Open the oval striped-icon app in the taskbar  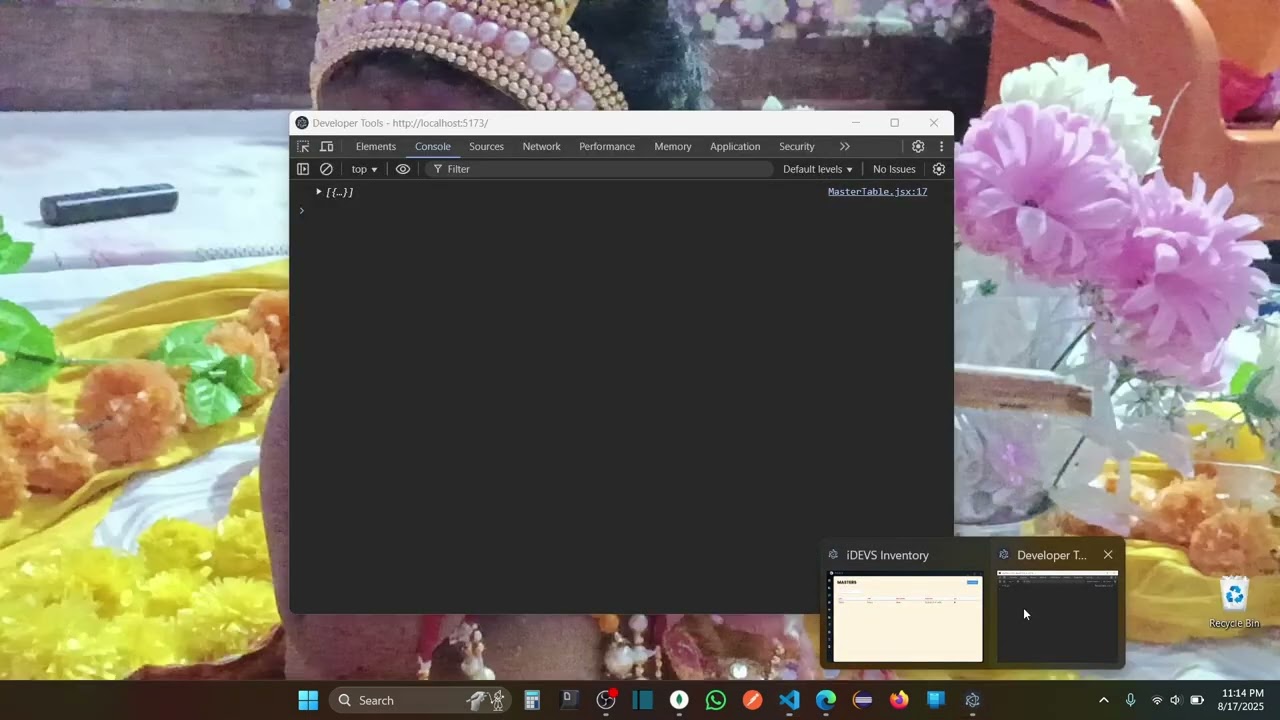[x=862, y=700]
